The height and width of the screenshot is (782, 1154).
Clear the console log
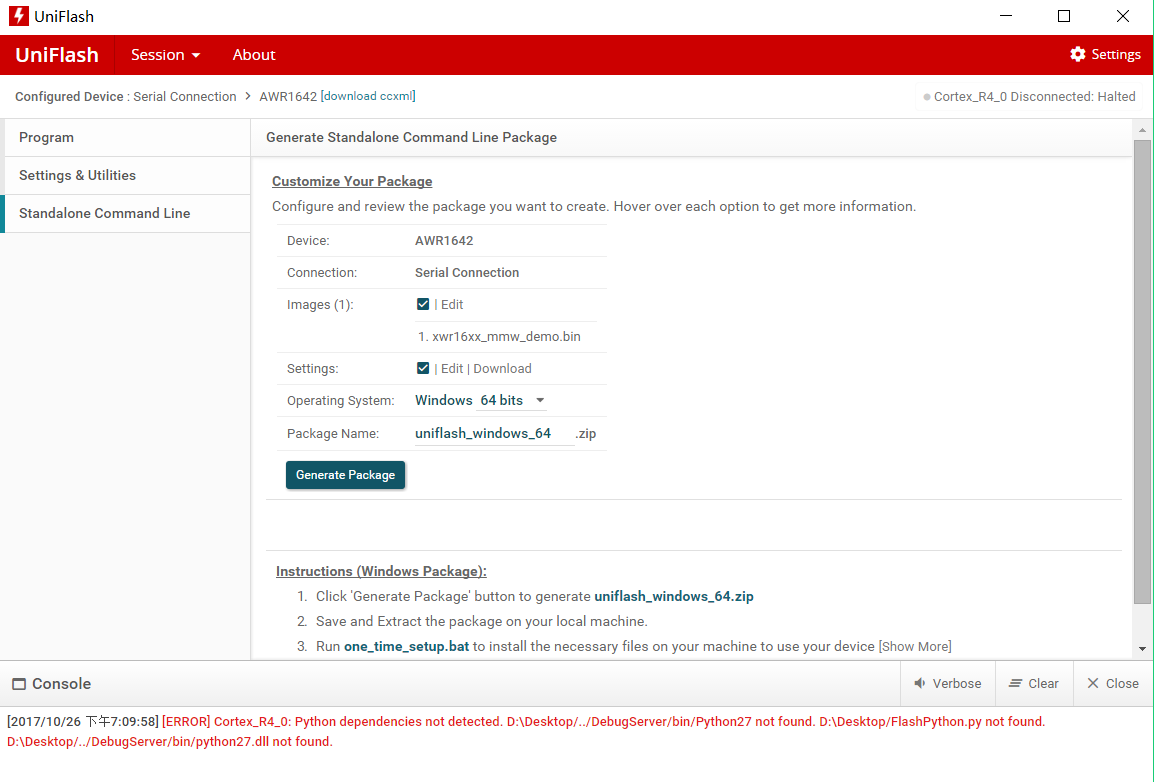coord(1034,683)
